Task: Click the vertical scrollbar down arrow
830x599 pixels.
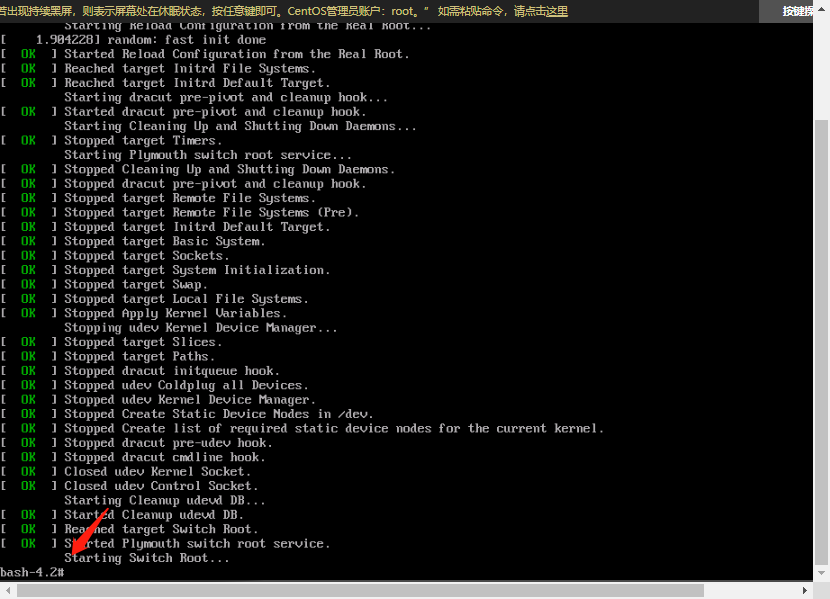Action: click(x=821, y=573)
